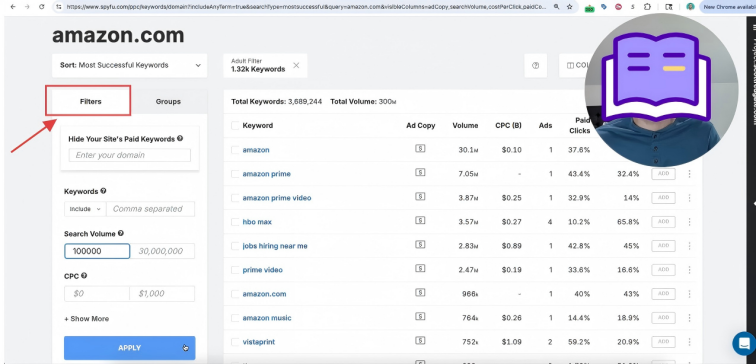756x364 pixels.
Task: Check the box for amazon prime video
Action: (235, 198)
